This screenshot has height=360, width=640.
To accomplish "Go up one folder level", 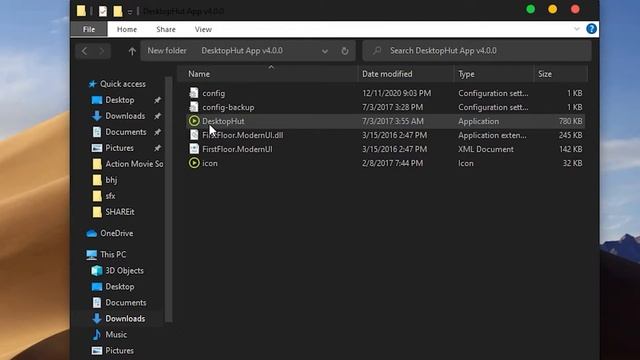I will (132, 51).
